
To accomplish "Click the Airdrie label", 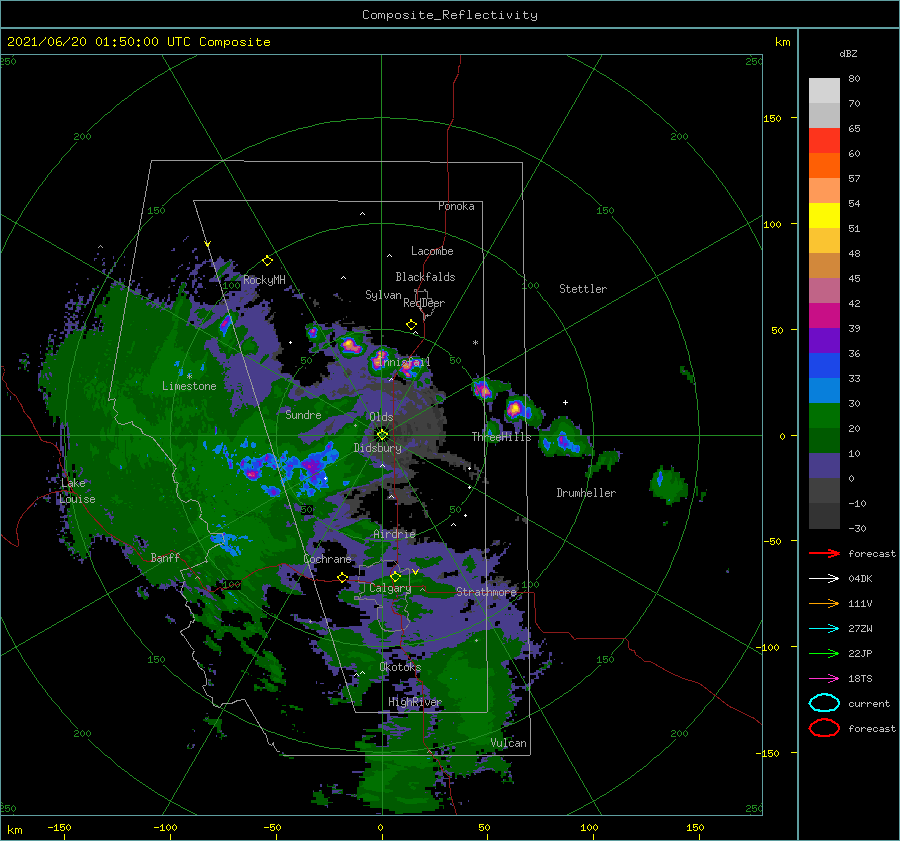I will 394,534.
